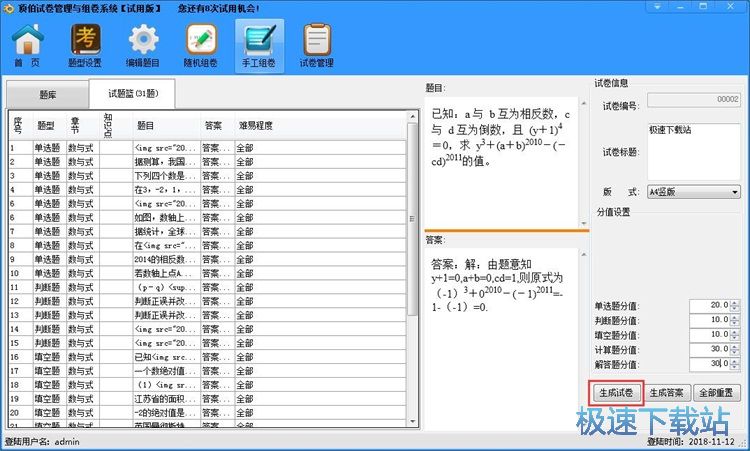Click the 试卷标题 text field
Image resolution: width=750 pixels, height=451 pixels.
click(x=694, y=151)
